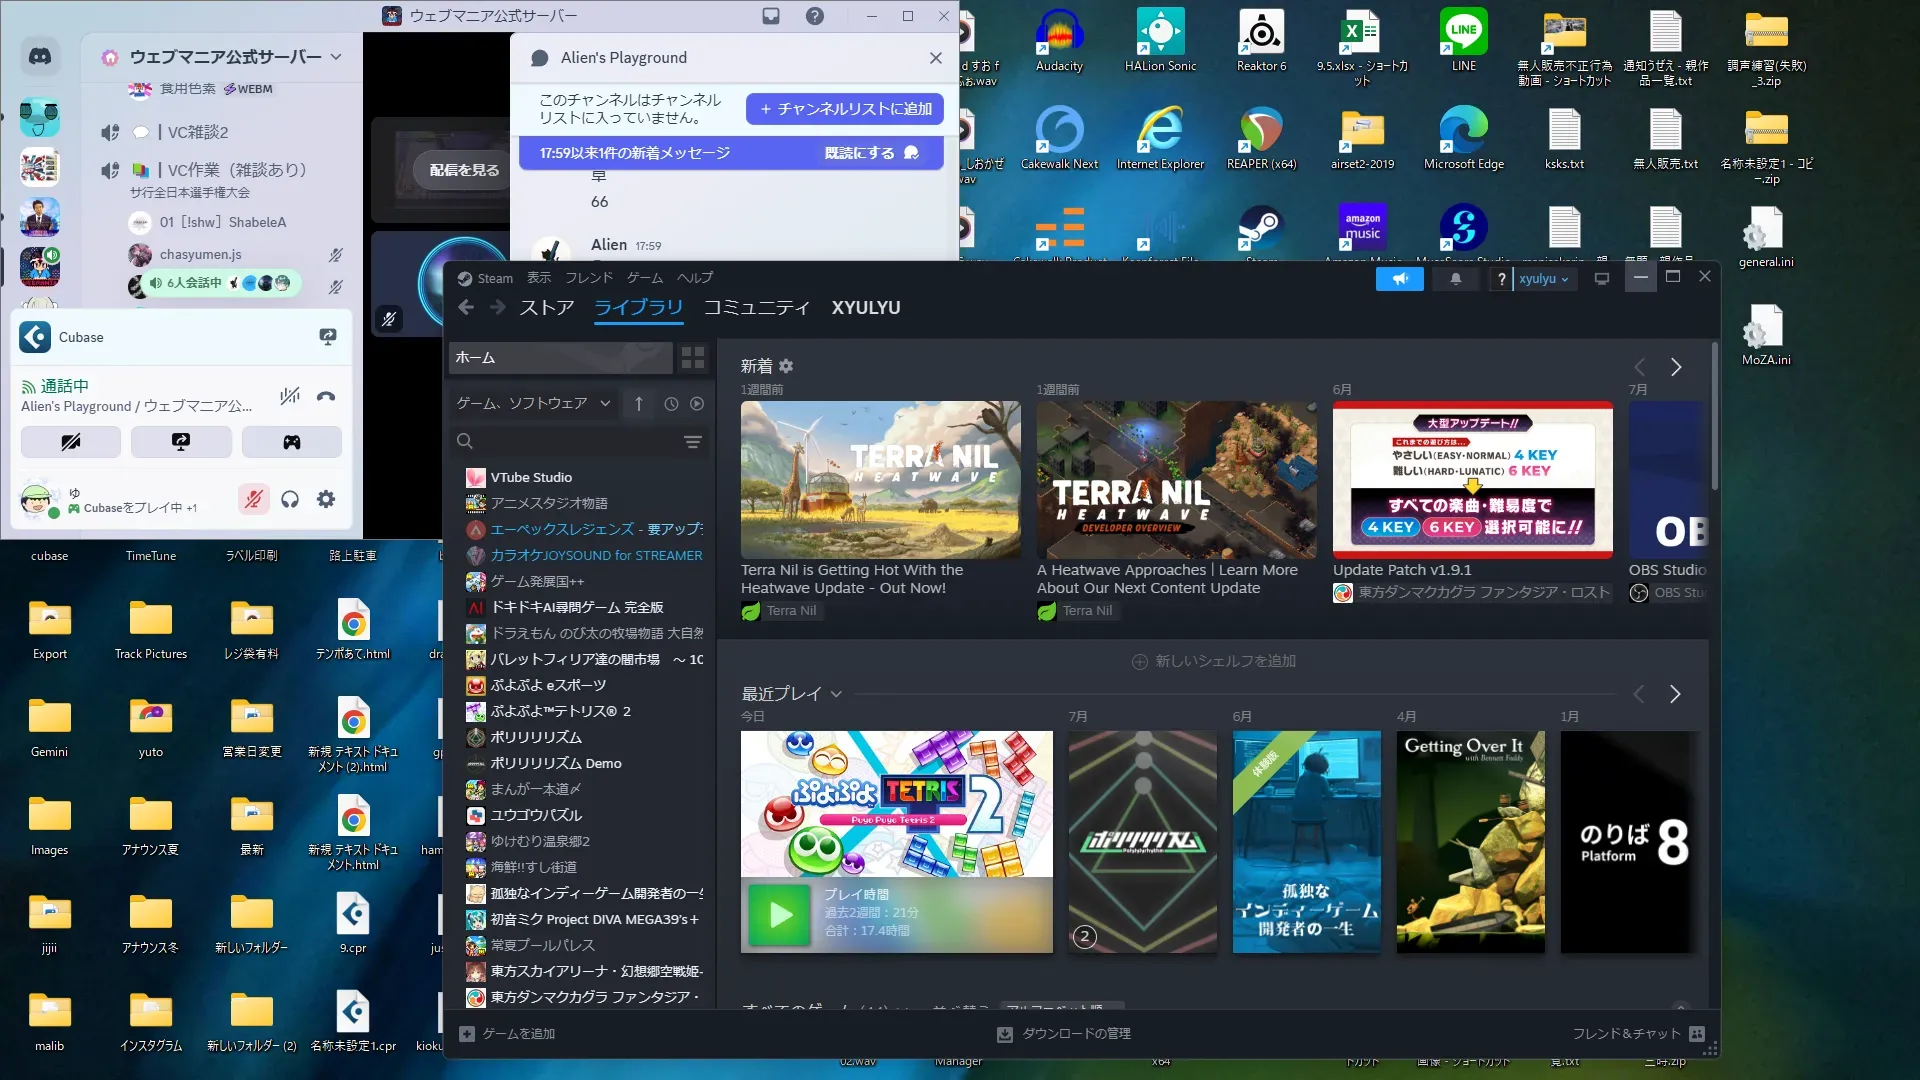Open Steam library collections grid view
Screen dimensions: 1920x1080
click(692, 358)
